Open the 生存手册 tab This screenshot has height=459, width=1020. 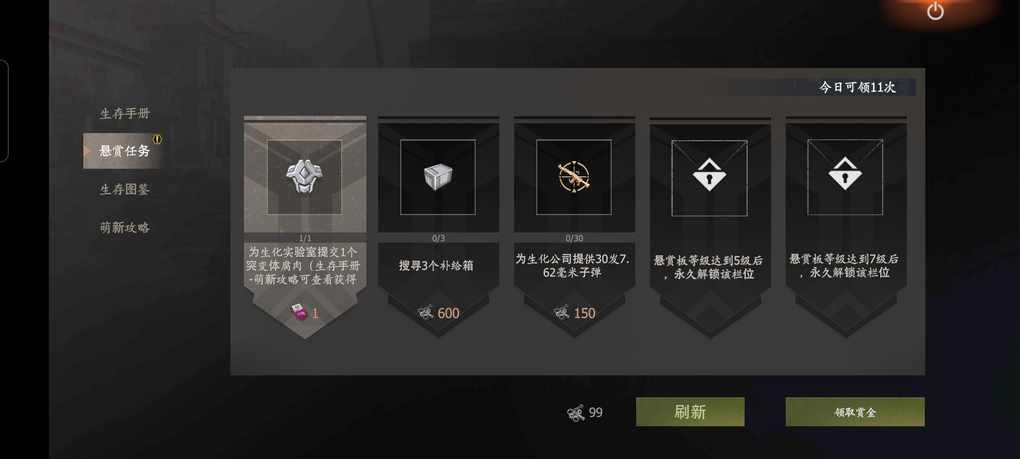pyautogui.click(x=125, y=114)
